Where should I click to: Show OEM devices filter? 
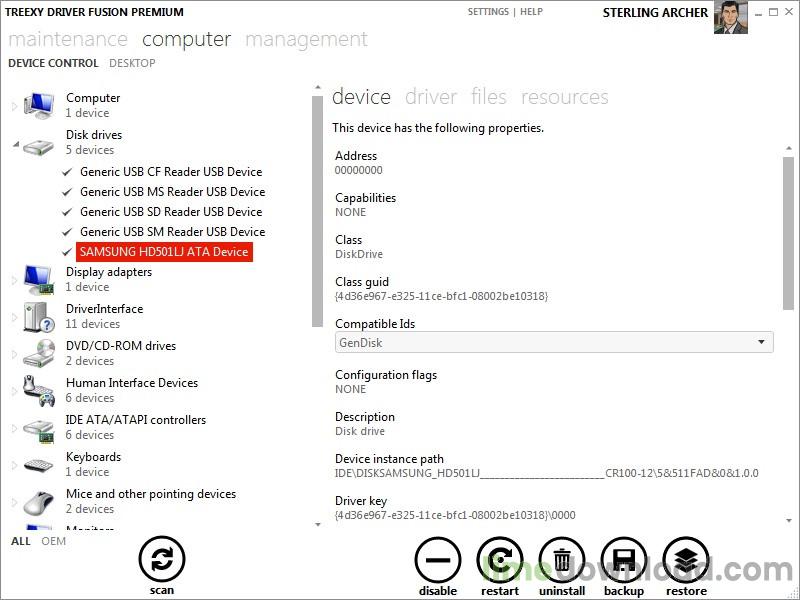54,541
